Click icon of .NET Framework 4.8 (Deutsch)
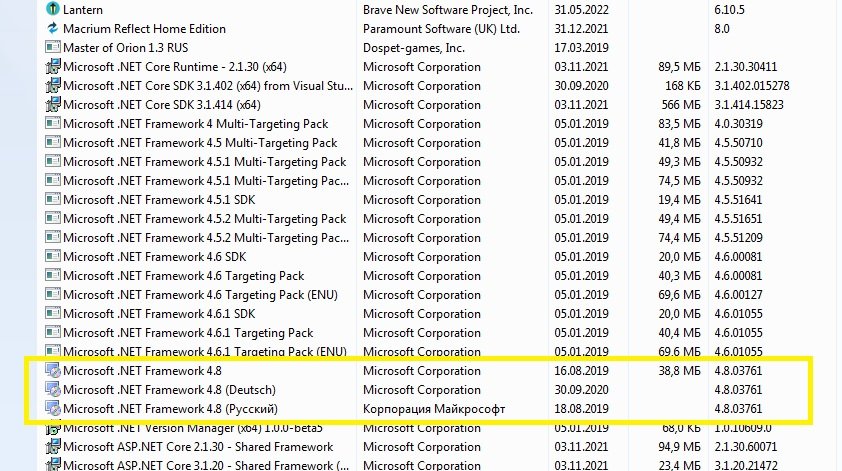This screenshot has width=842, height=471. pyautogui.click(x=53, y=389)
